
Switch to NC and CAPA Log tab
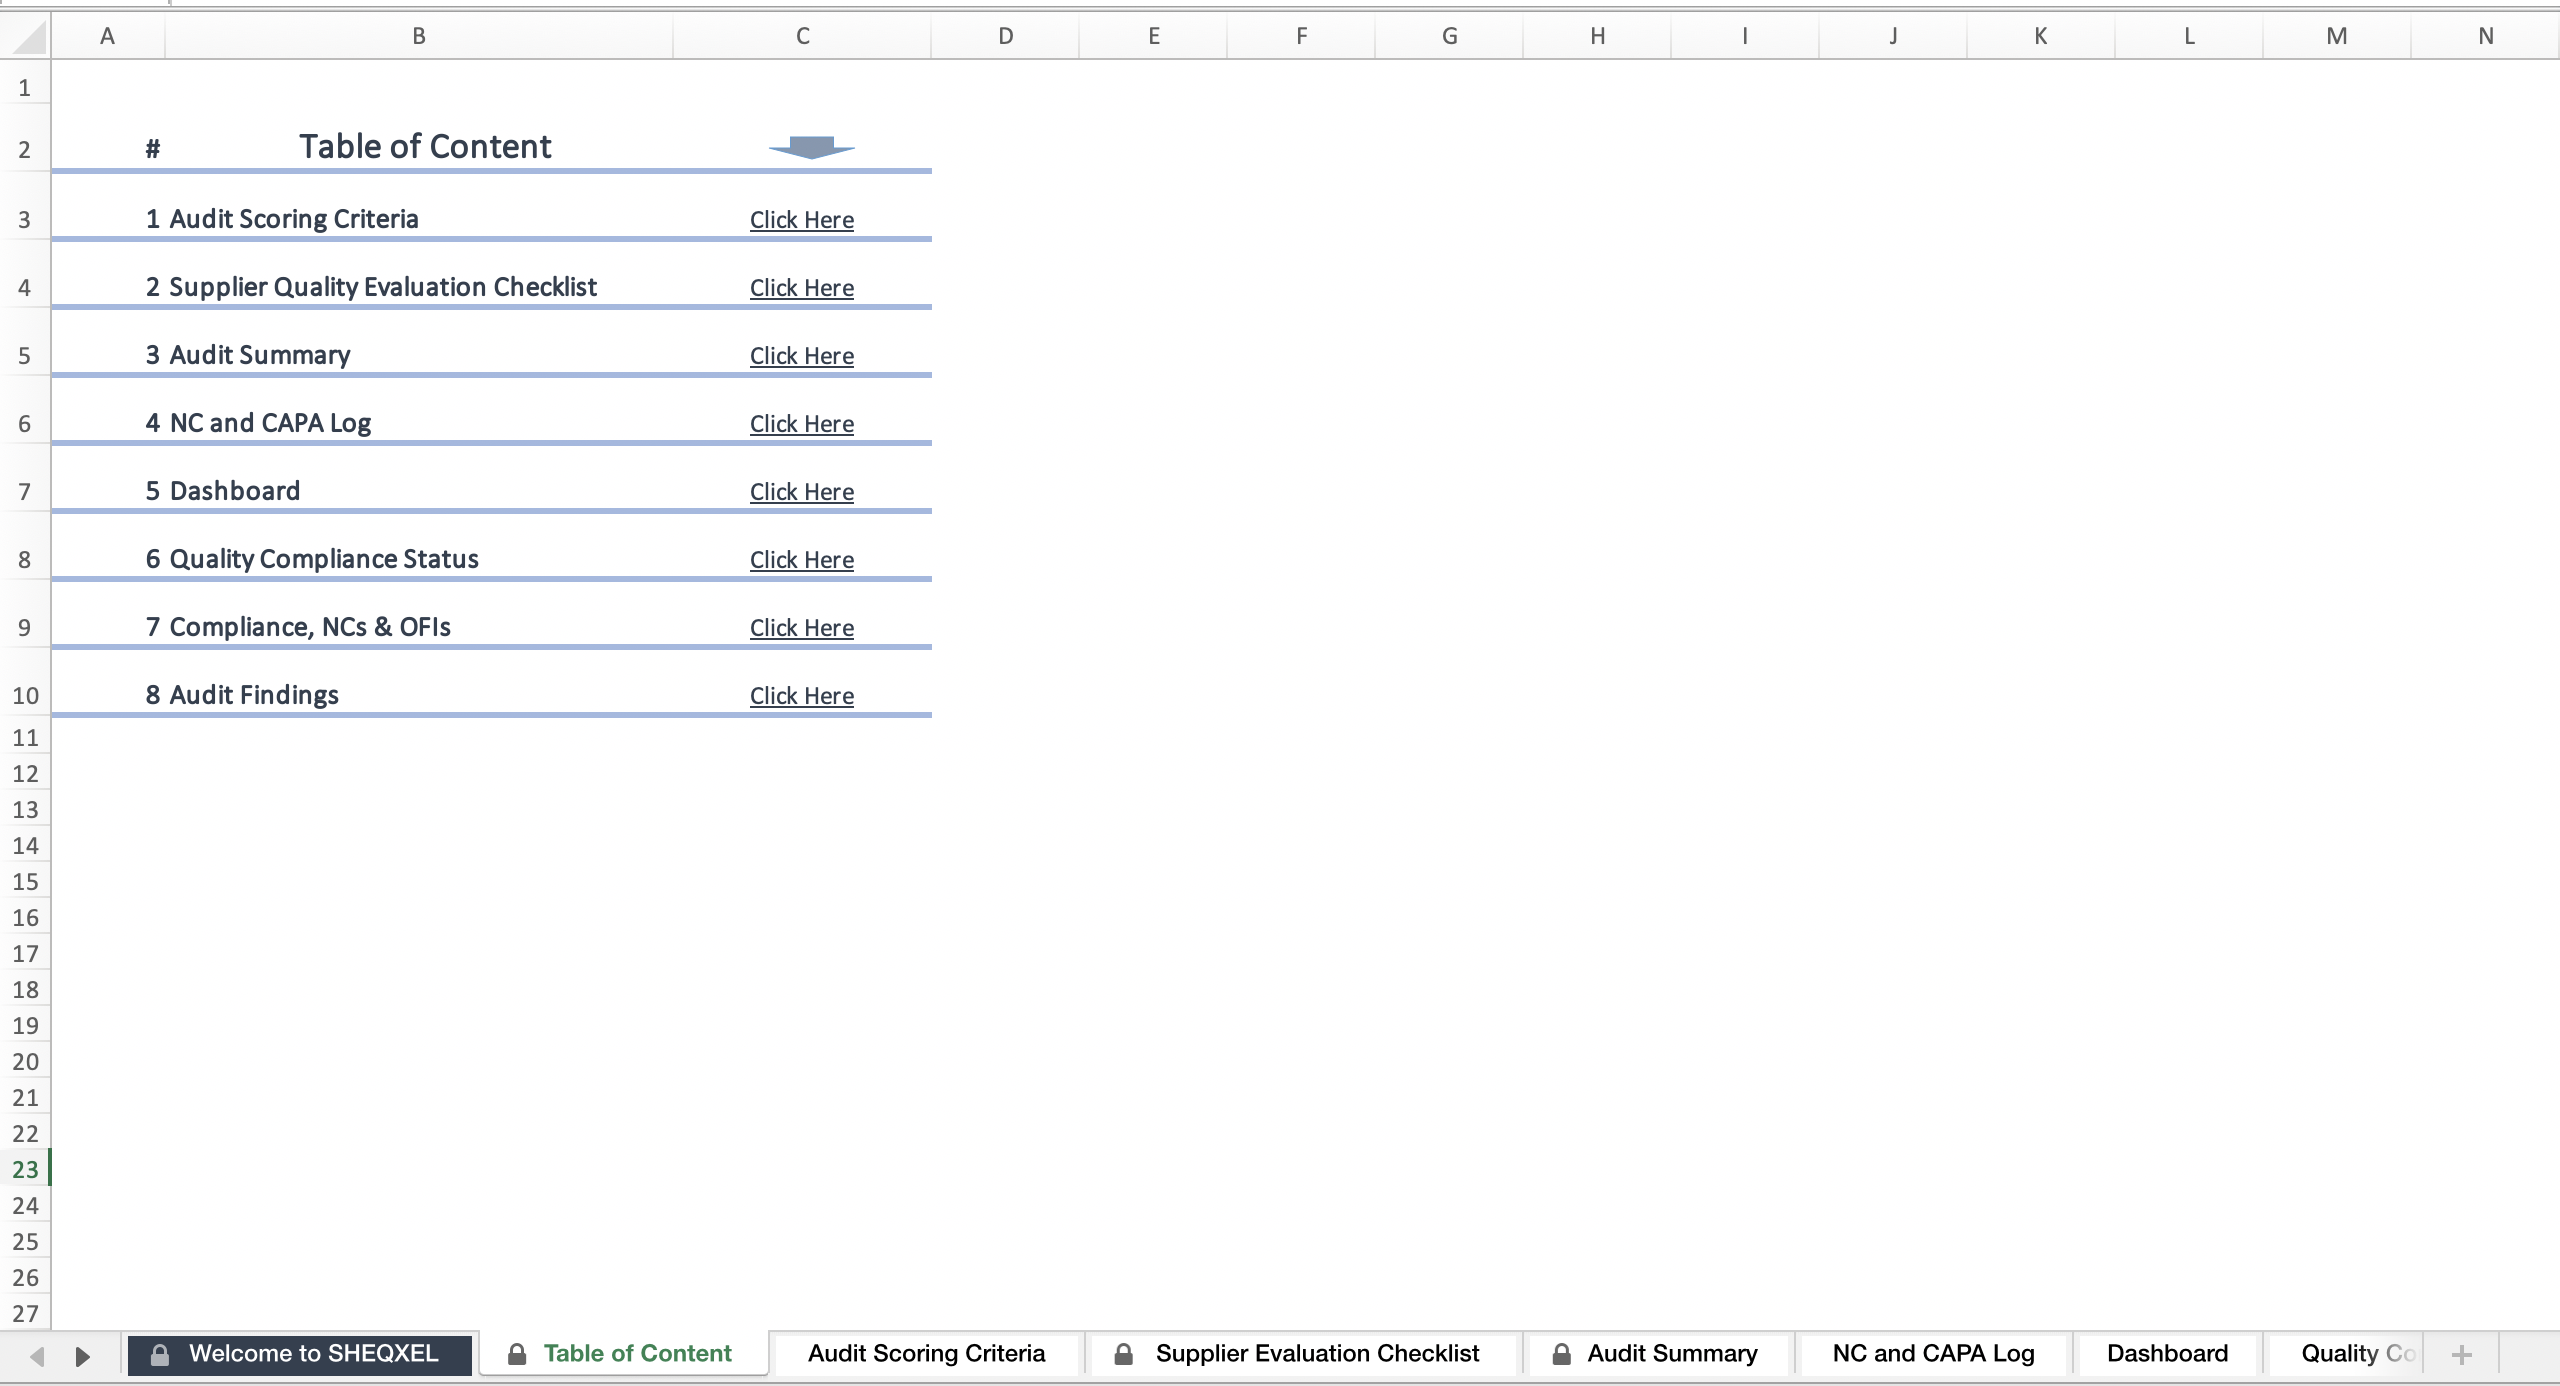click(x=1933, y=1354)
